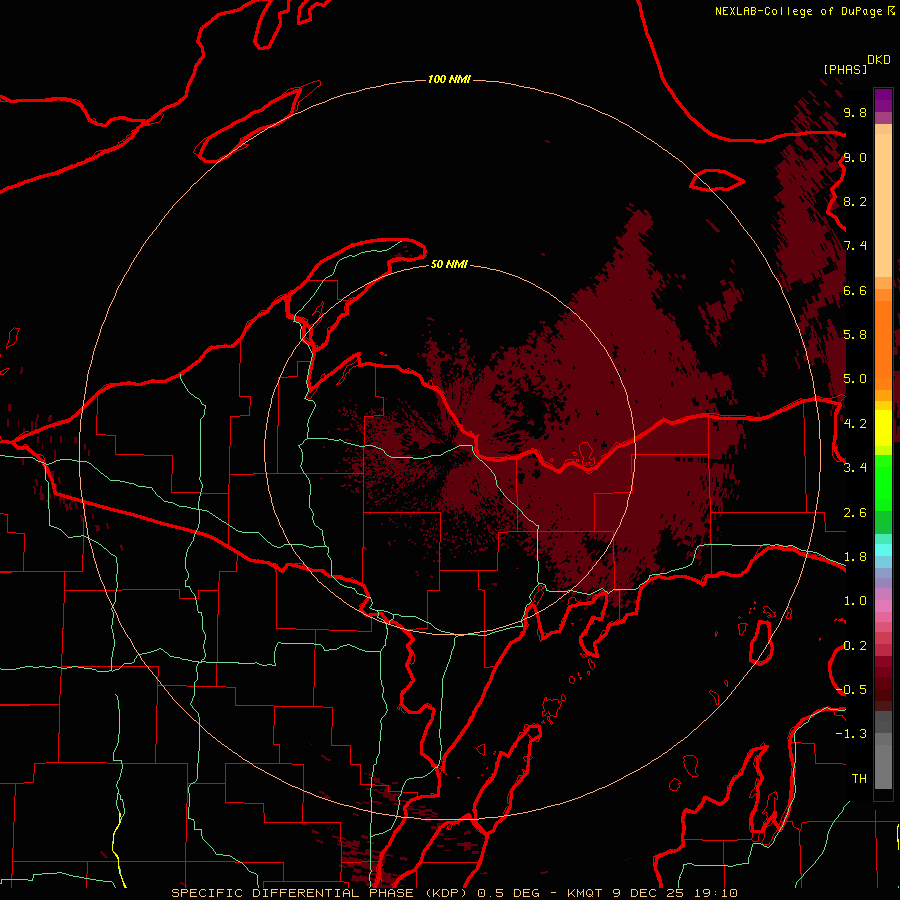The width and height of the screenshot is (900, 900).
Task: Pick the bright green color bar segment
Action: 883,483
